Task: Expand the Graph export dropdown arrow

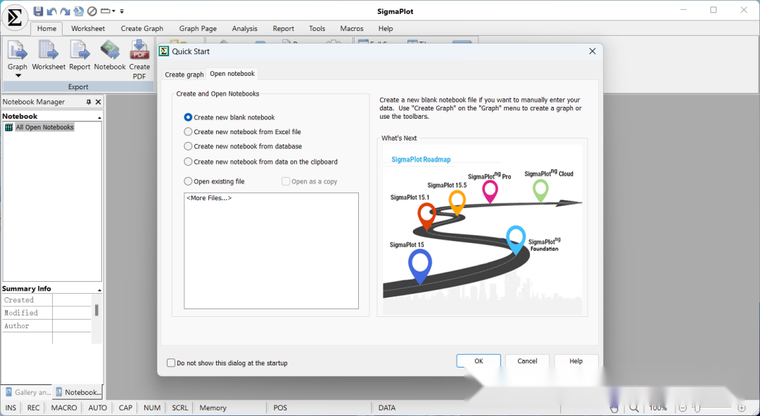Action: 18,76
